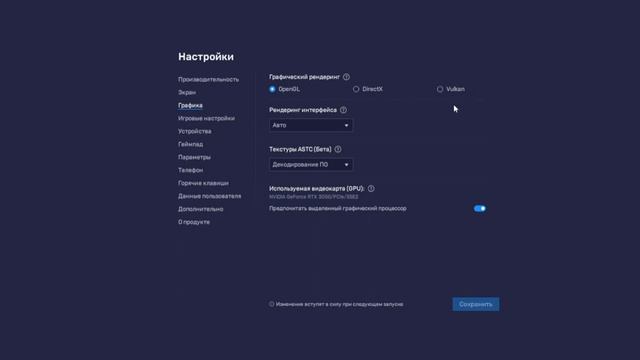Select the OpenGL radio button
This screenshot has width=640, height=360.
point(272,89)
